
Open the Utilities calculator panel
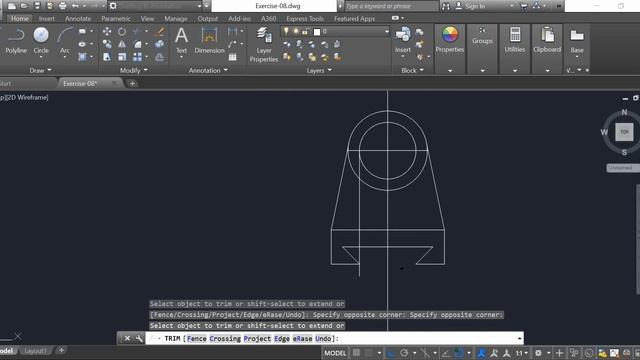point(515,40)
